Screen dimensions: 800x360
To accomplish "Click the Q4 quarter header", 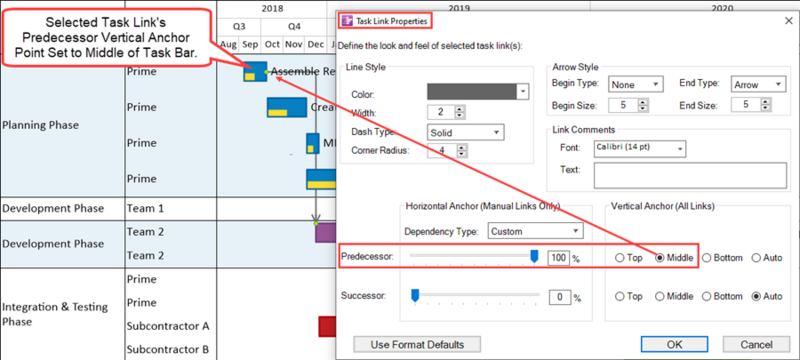I will [294, 27].
